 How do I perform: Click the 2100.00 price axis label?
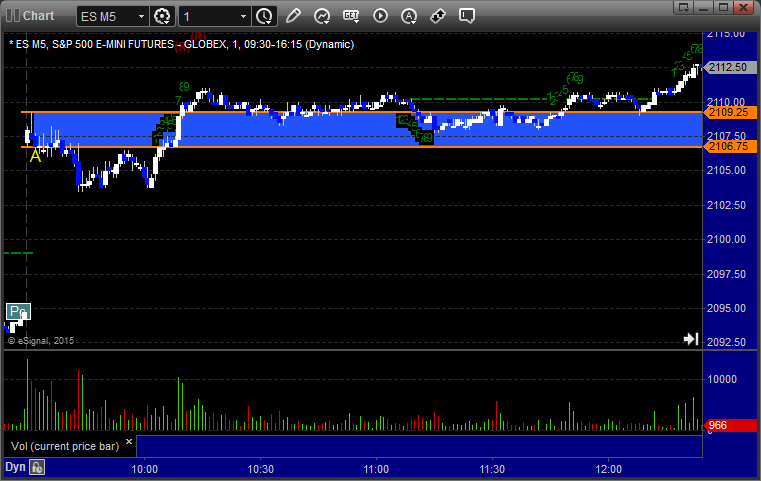727,239
